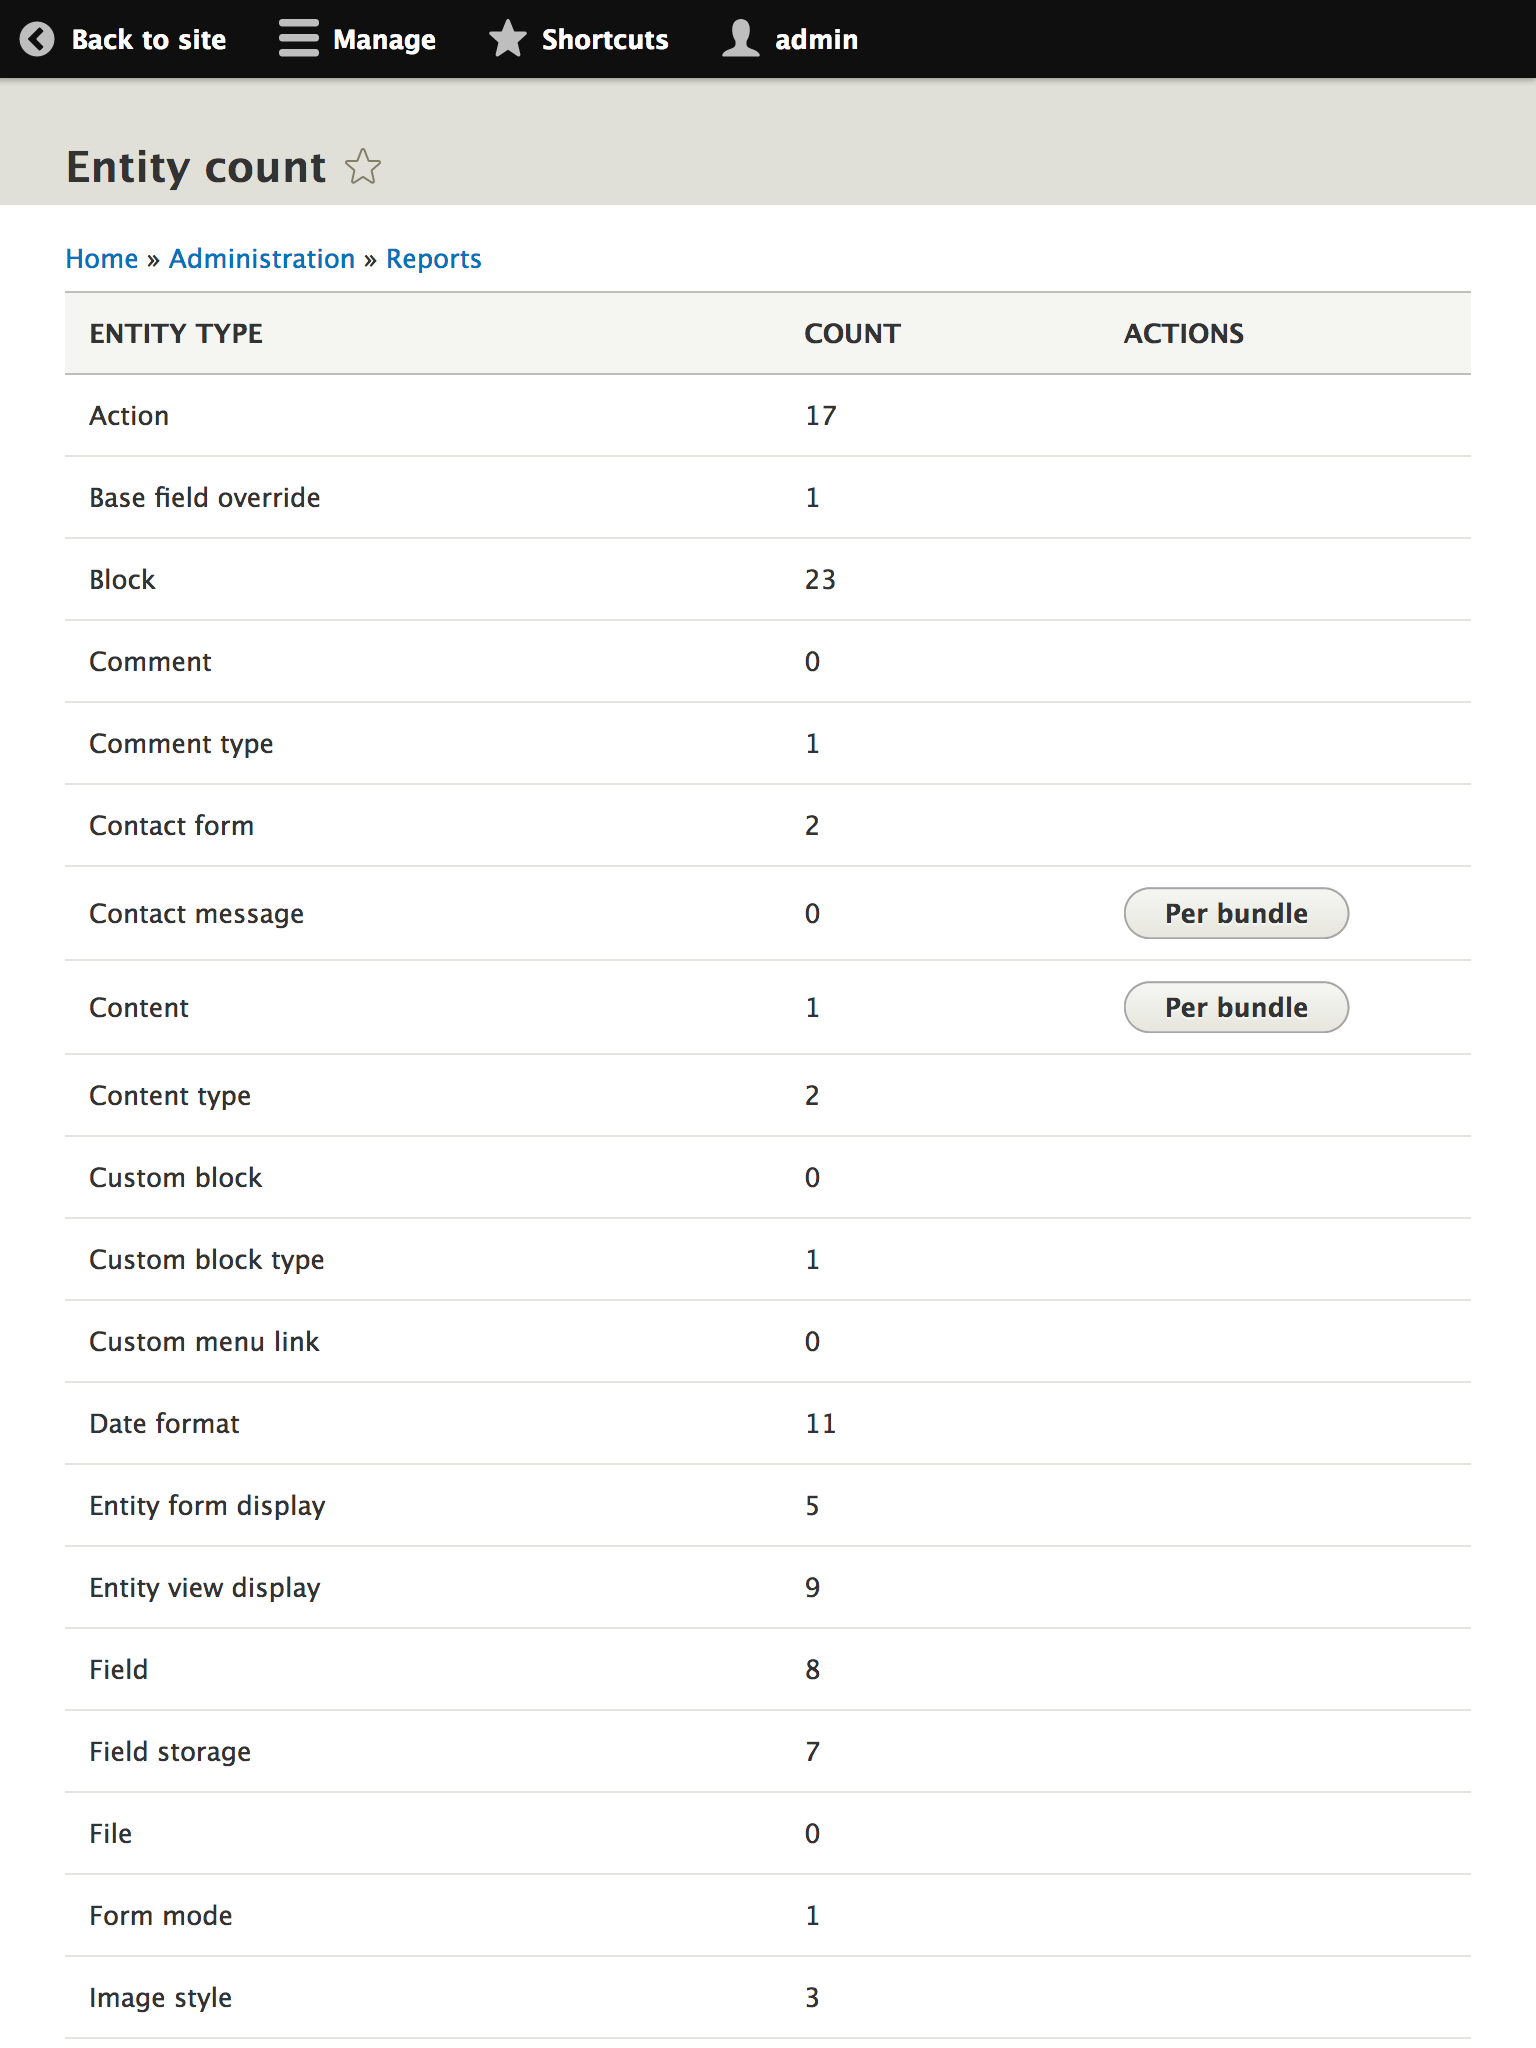The width and height of the screenshot is (1536, 2048).
Task: Click the star icon beside Shortcuts
Action: (508, 39)
